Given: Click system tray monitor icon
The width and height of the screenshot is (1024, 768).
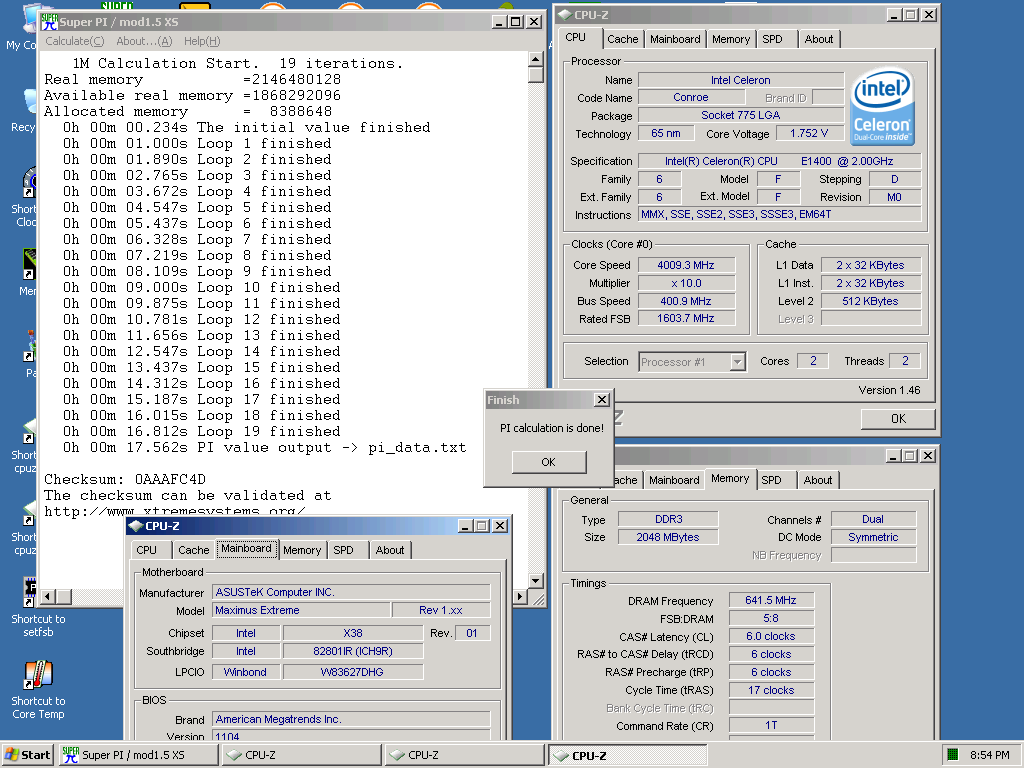Looking at the screenshot, I should coord(953,755).
